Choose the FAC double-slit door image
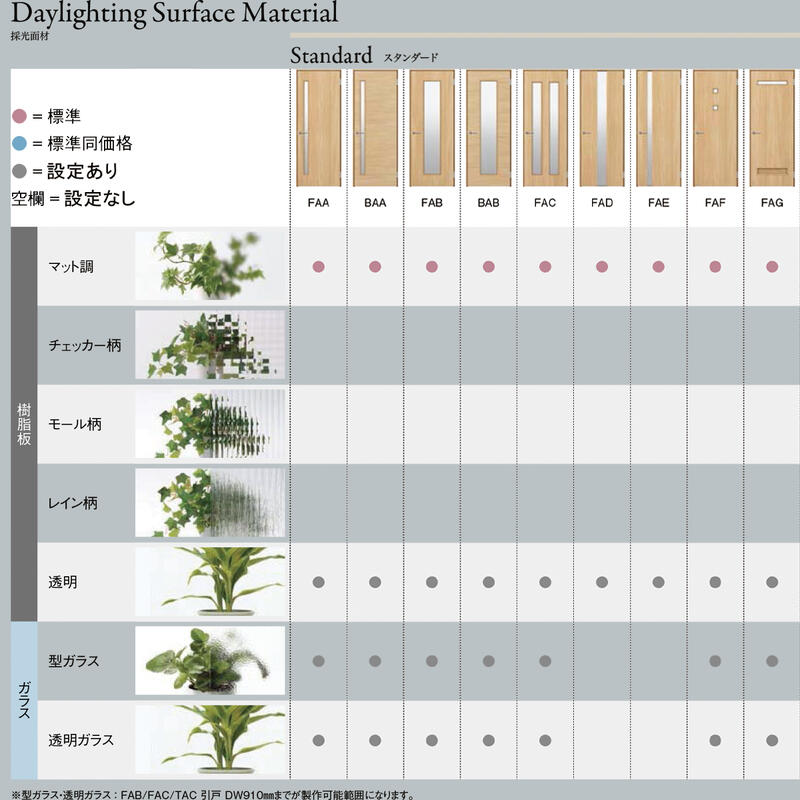 [545, 128]
